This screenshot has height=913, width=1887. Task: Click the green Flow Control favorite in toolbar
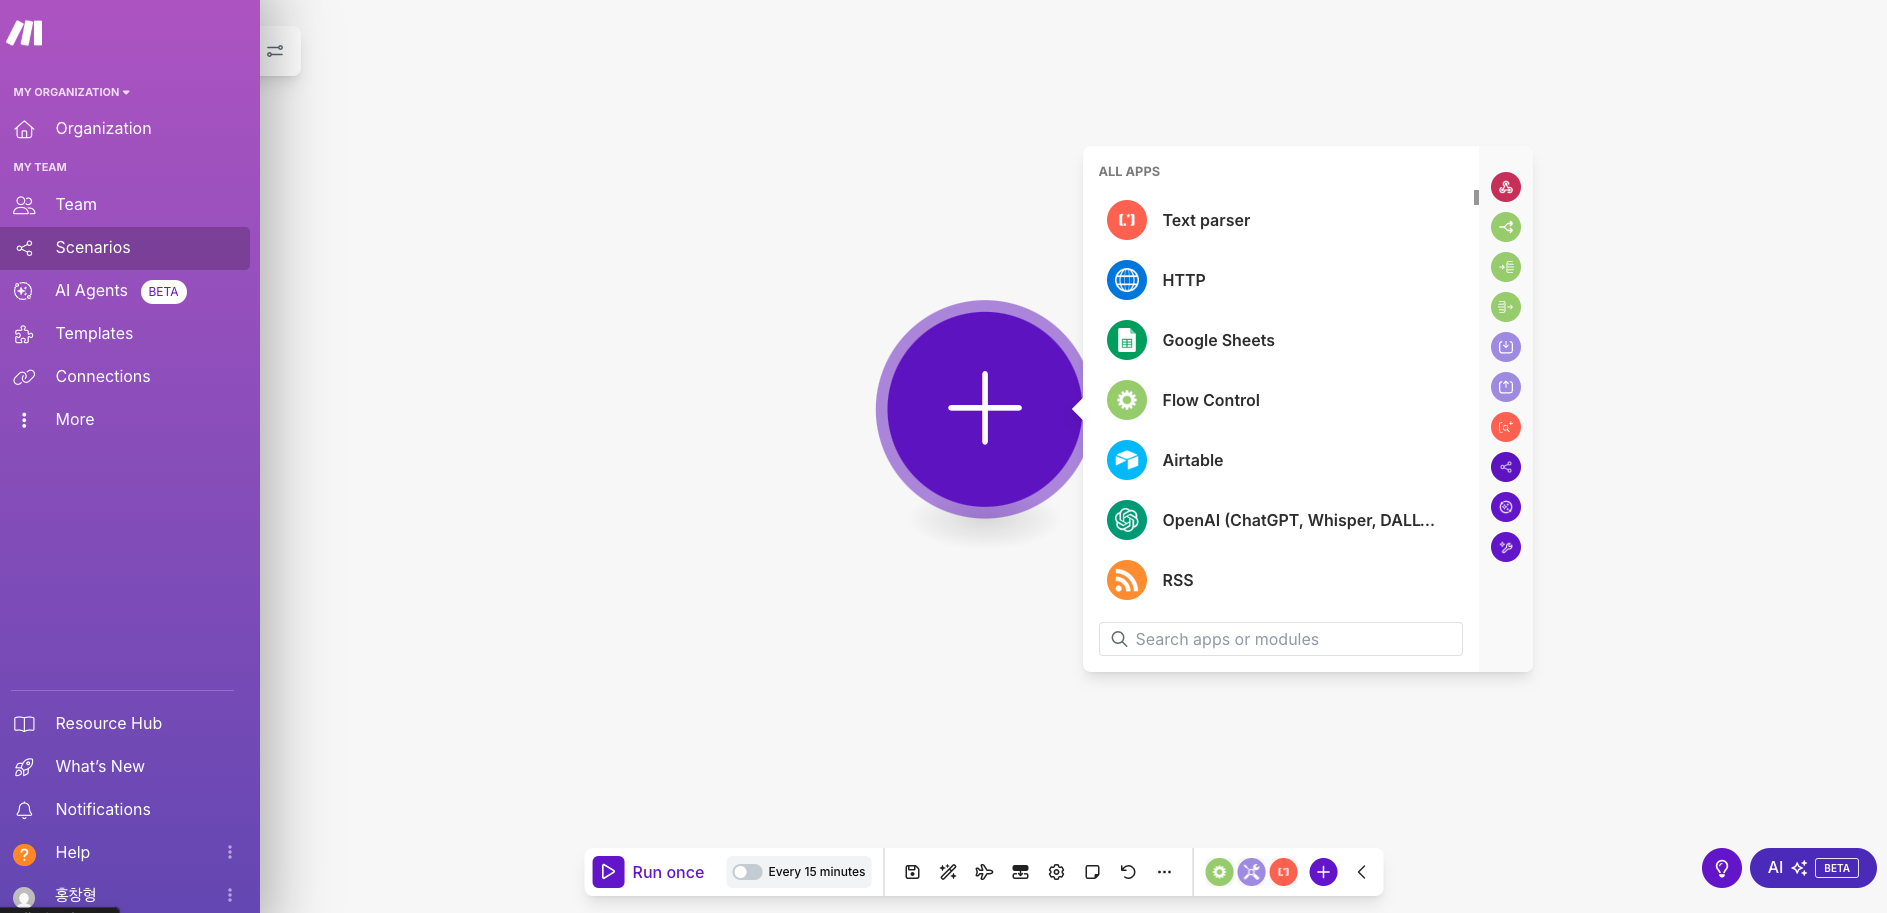pyautogui.click(x=1219, y=872)
